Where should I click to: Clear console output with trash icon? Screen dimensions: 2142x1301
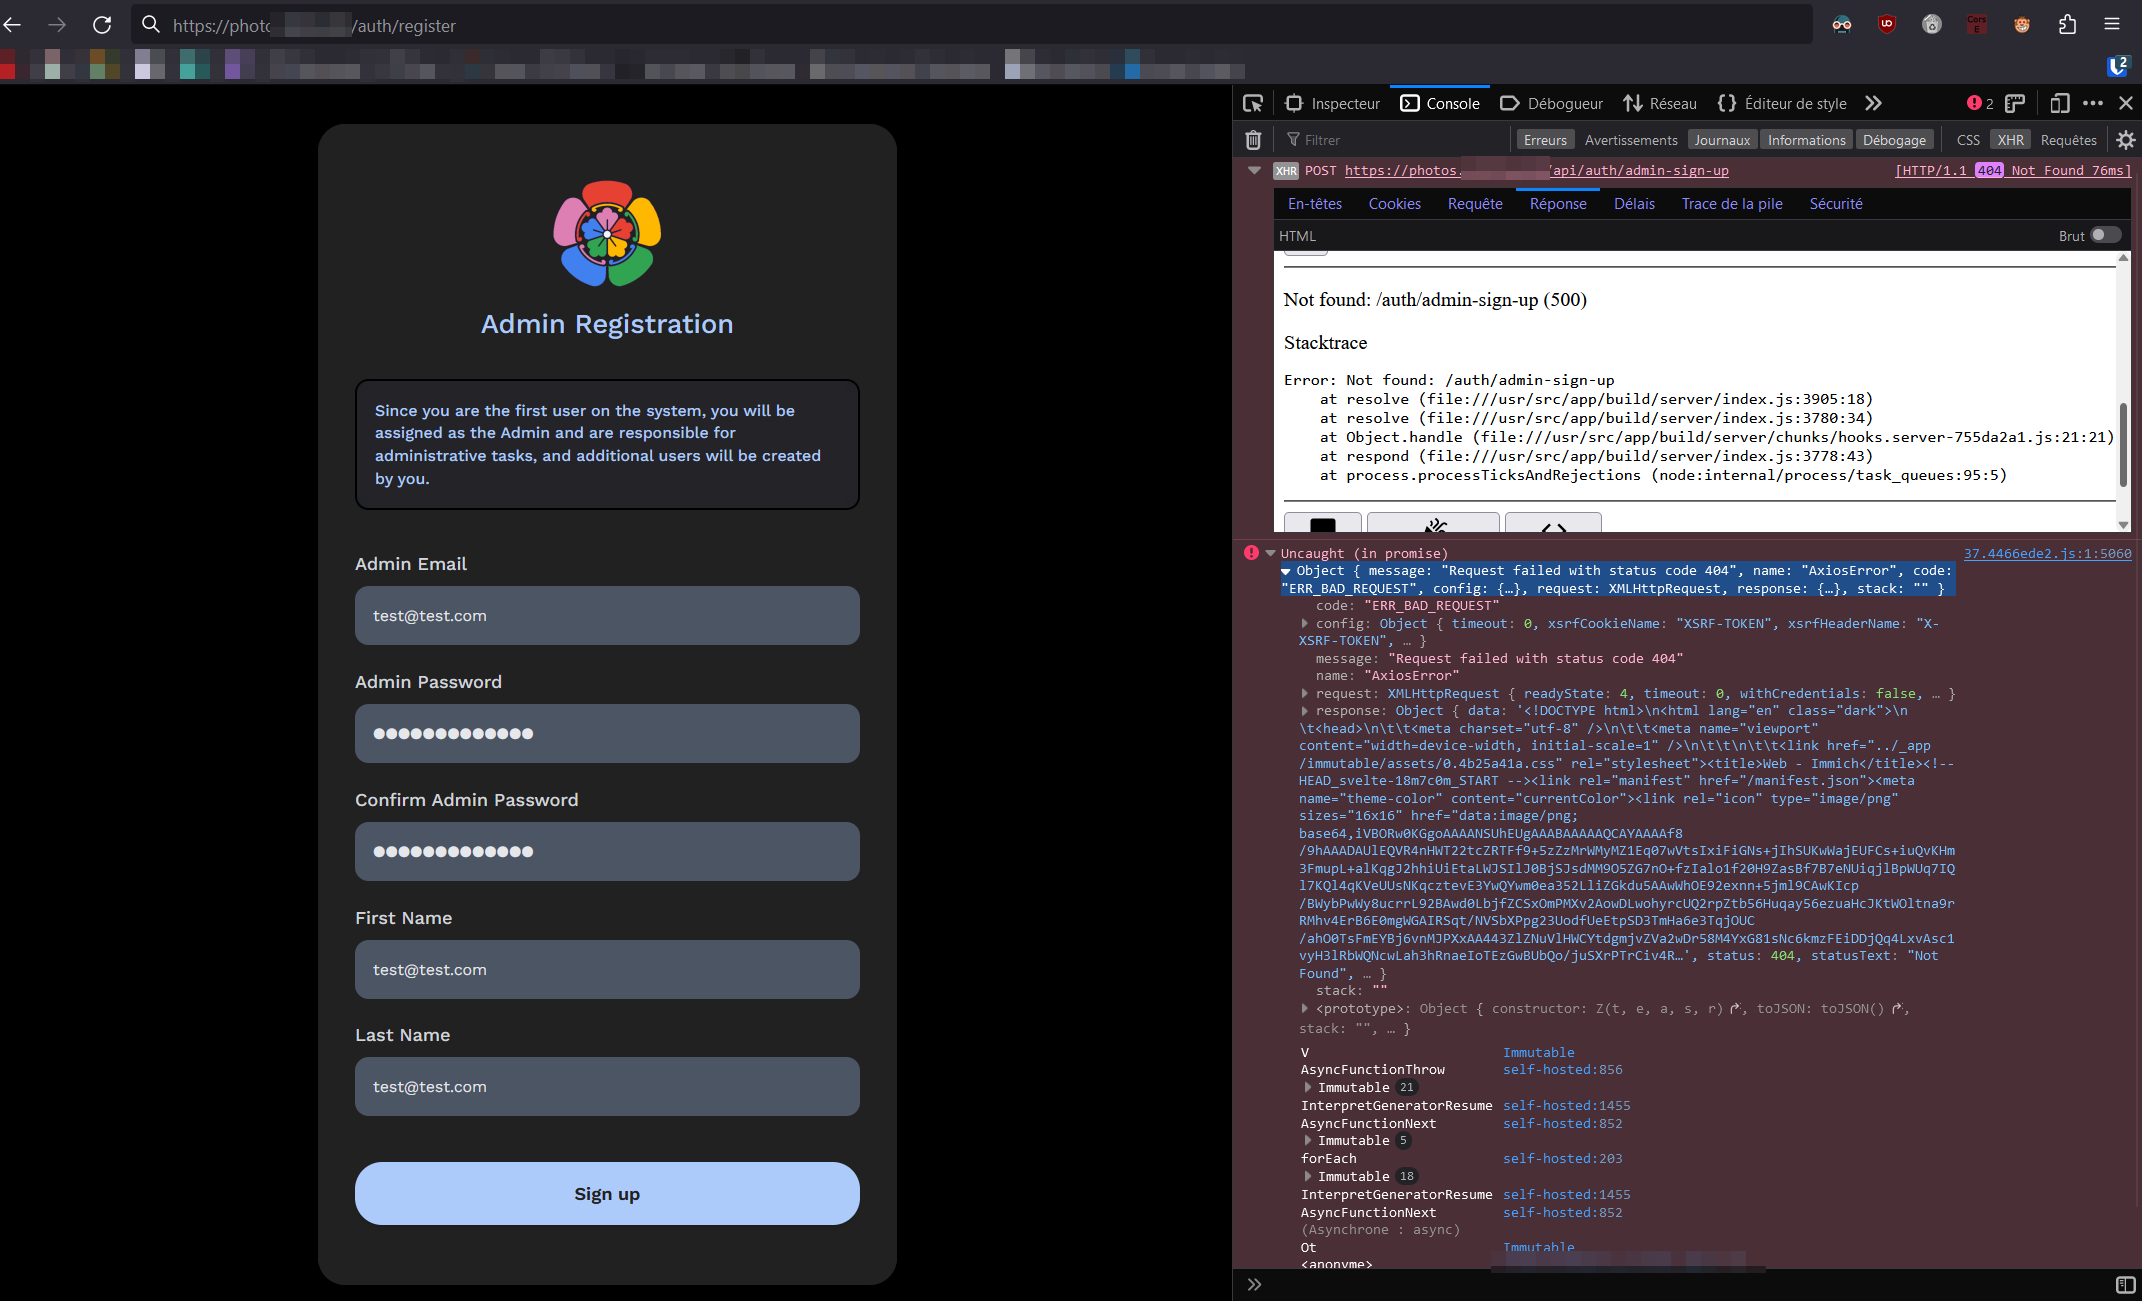point(1253,140)
